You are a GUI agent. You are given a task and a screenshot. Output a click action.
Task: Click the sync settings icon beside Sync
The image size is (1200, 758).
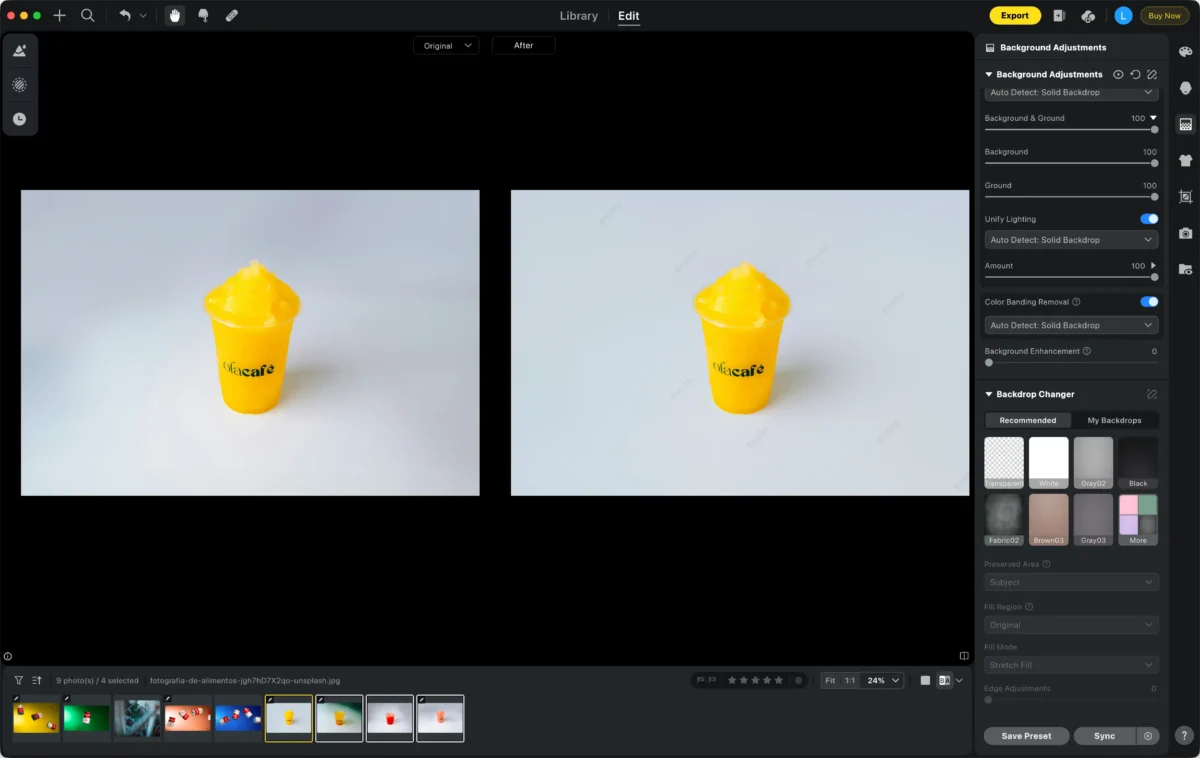pyautogui.click(x=1148, y=736)
